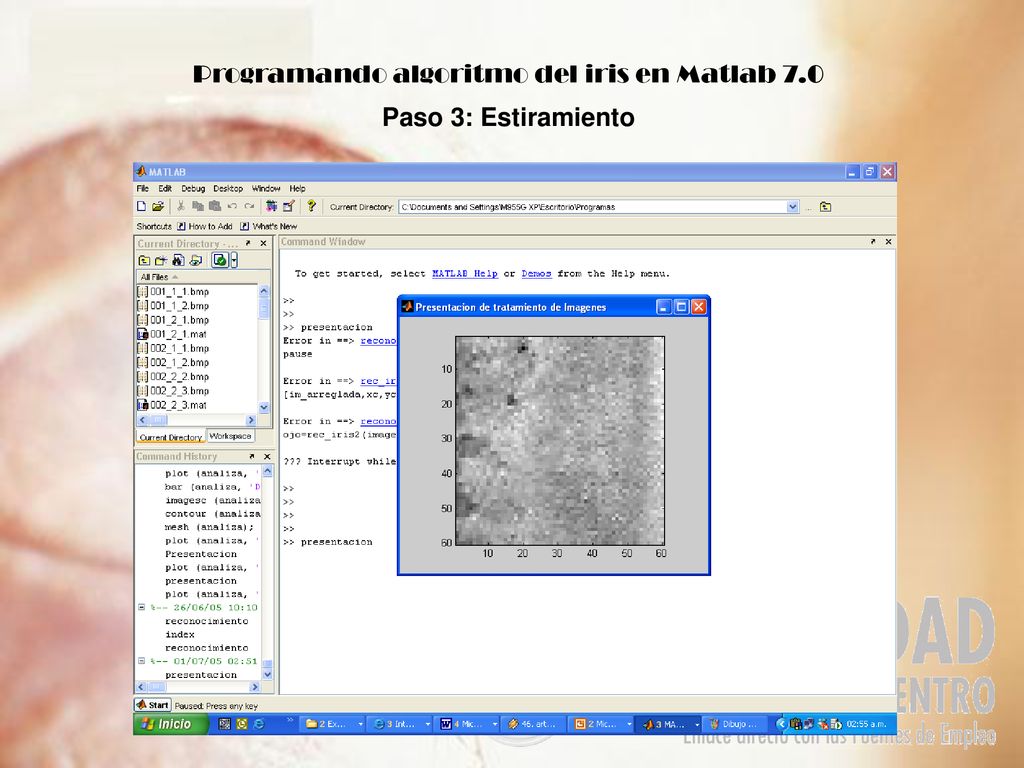Click the file list scroll-down arrow

(264, 408)
